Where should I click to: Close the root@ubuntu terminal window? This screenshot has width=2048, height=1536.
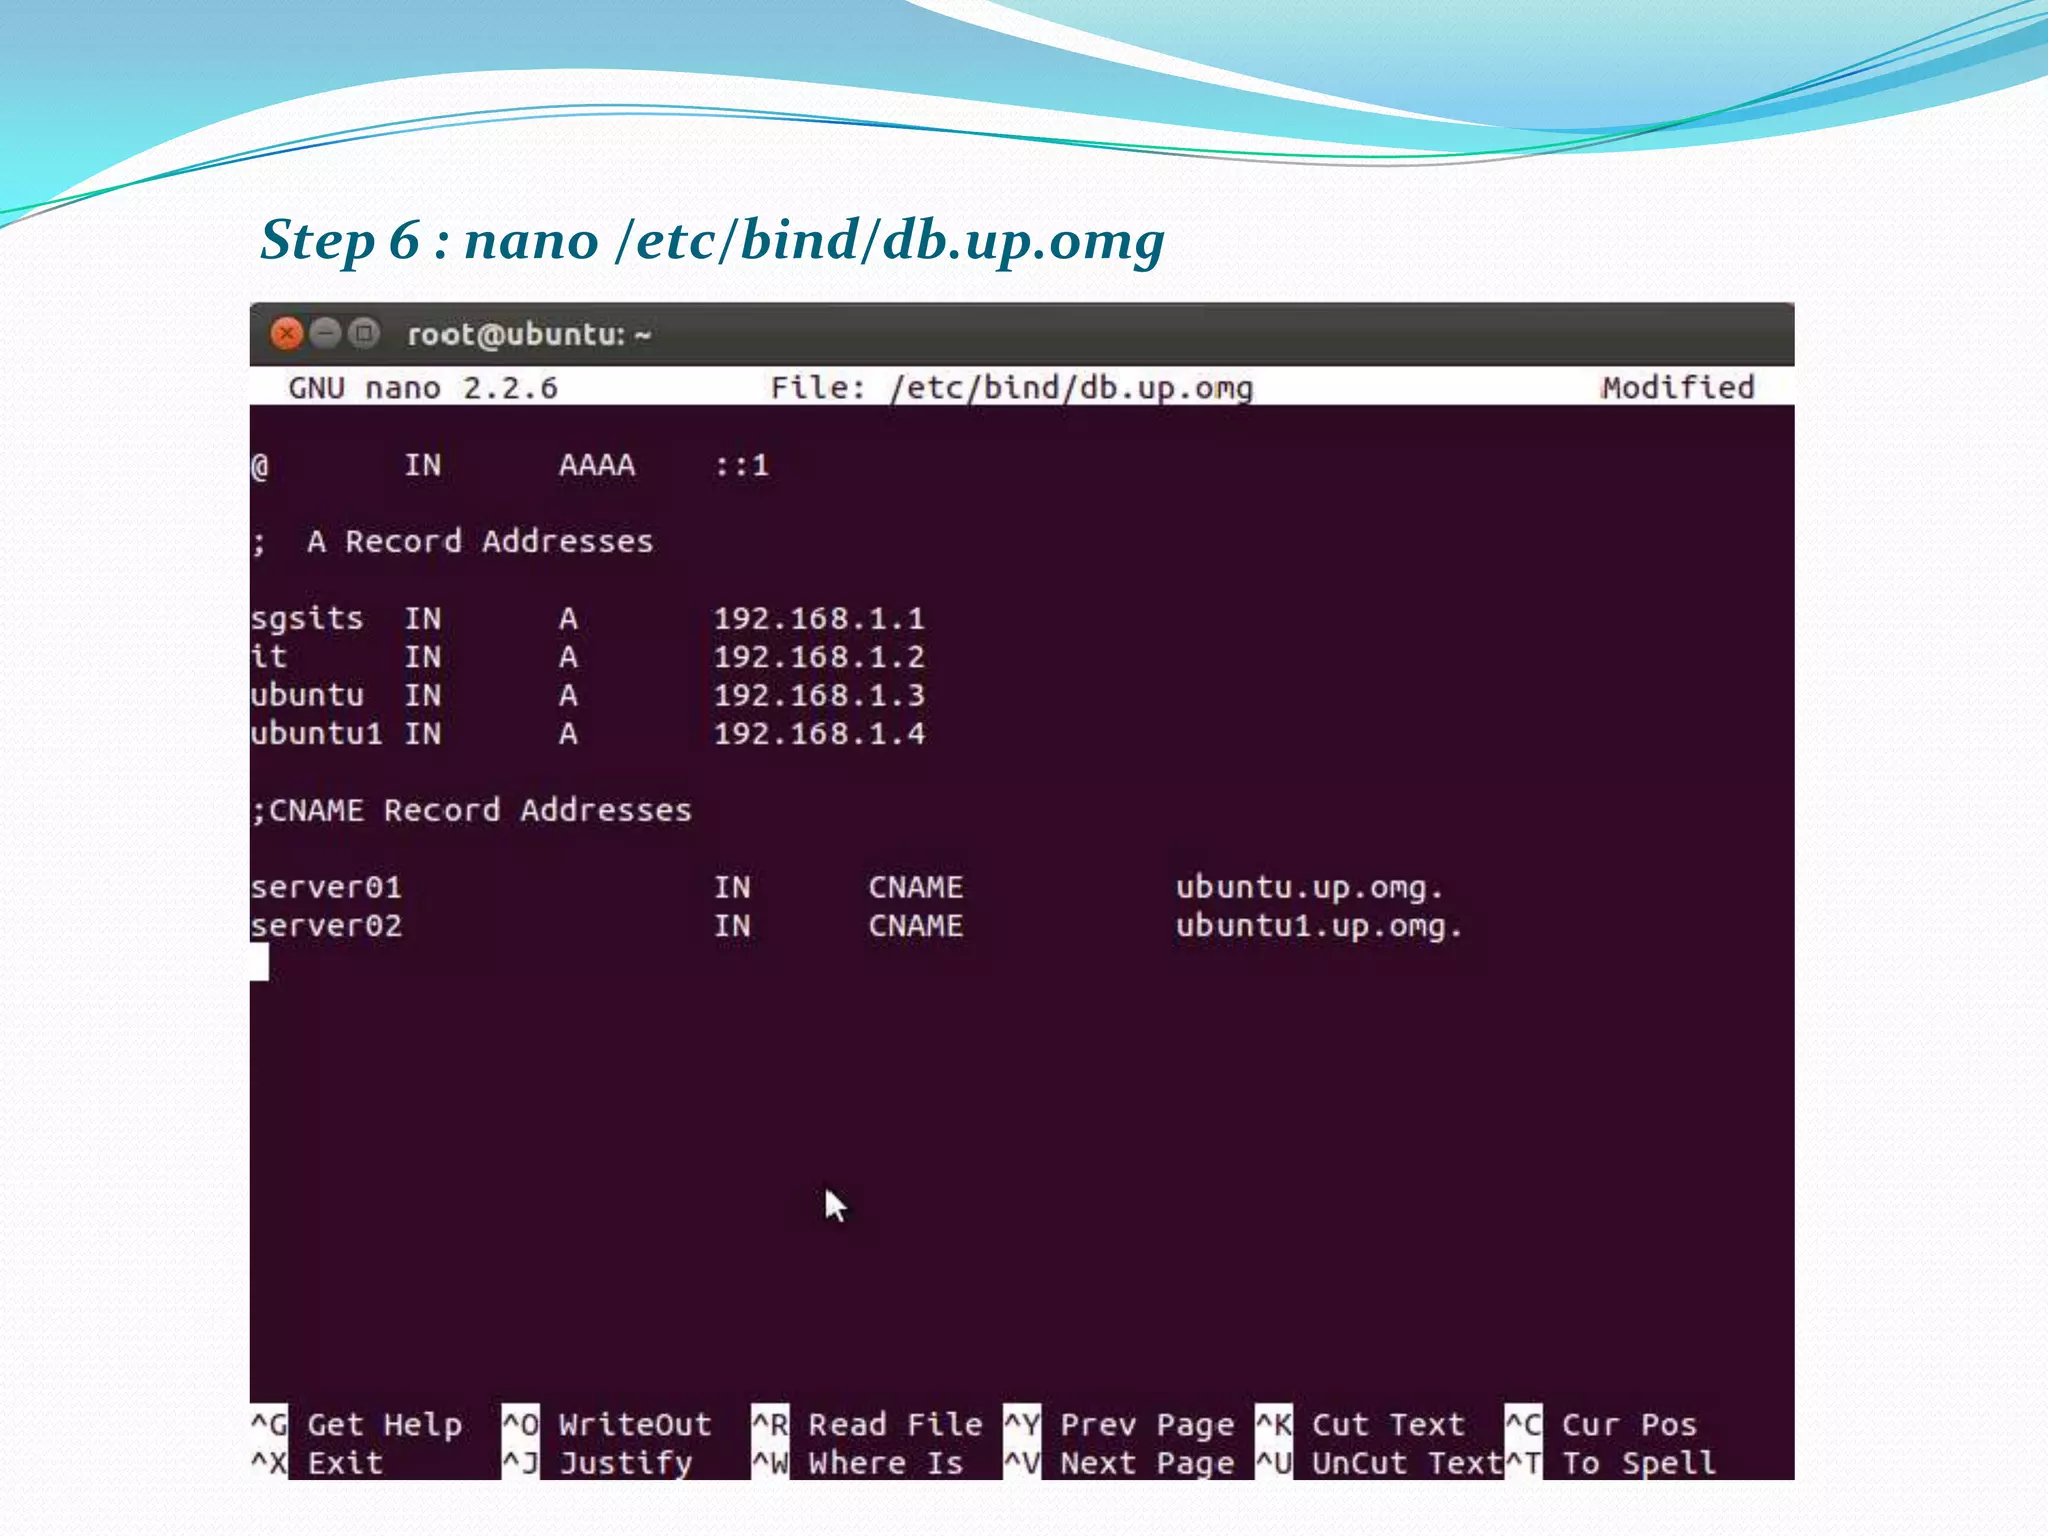click(x=287, y=333)
